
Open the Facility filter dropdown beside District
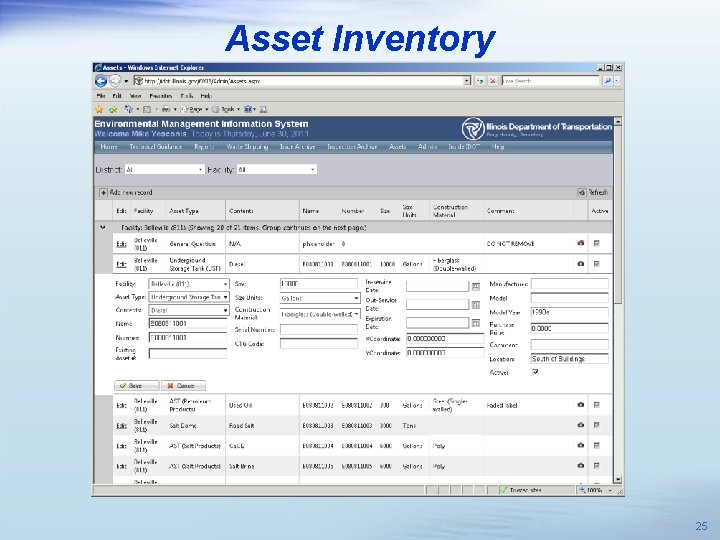(276, 169)
